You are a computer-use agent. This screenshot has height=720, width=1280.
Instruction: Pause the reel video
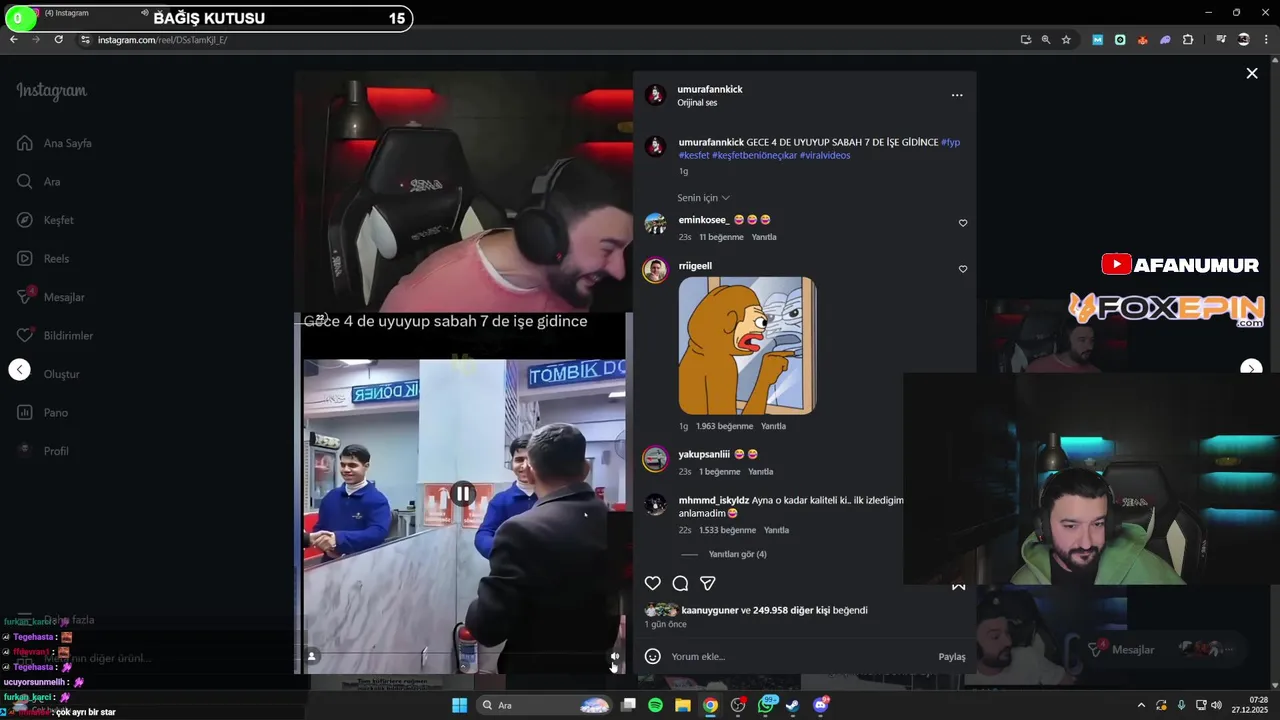coord(462,493)
